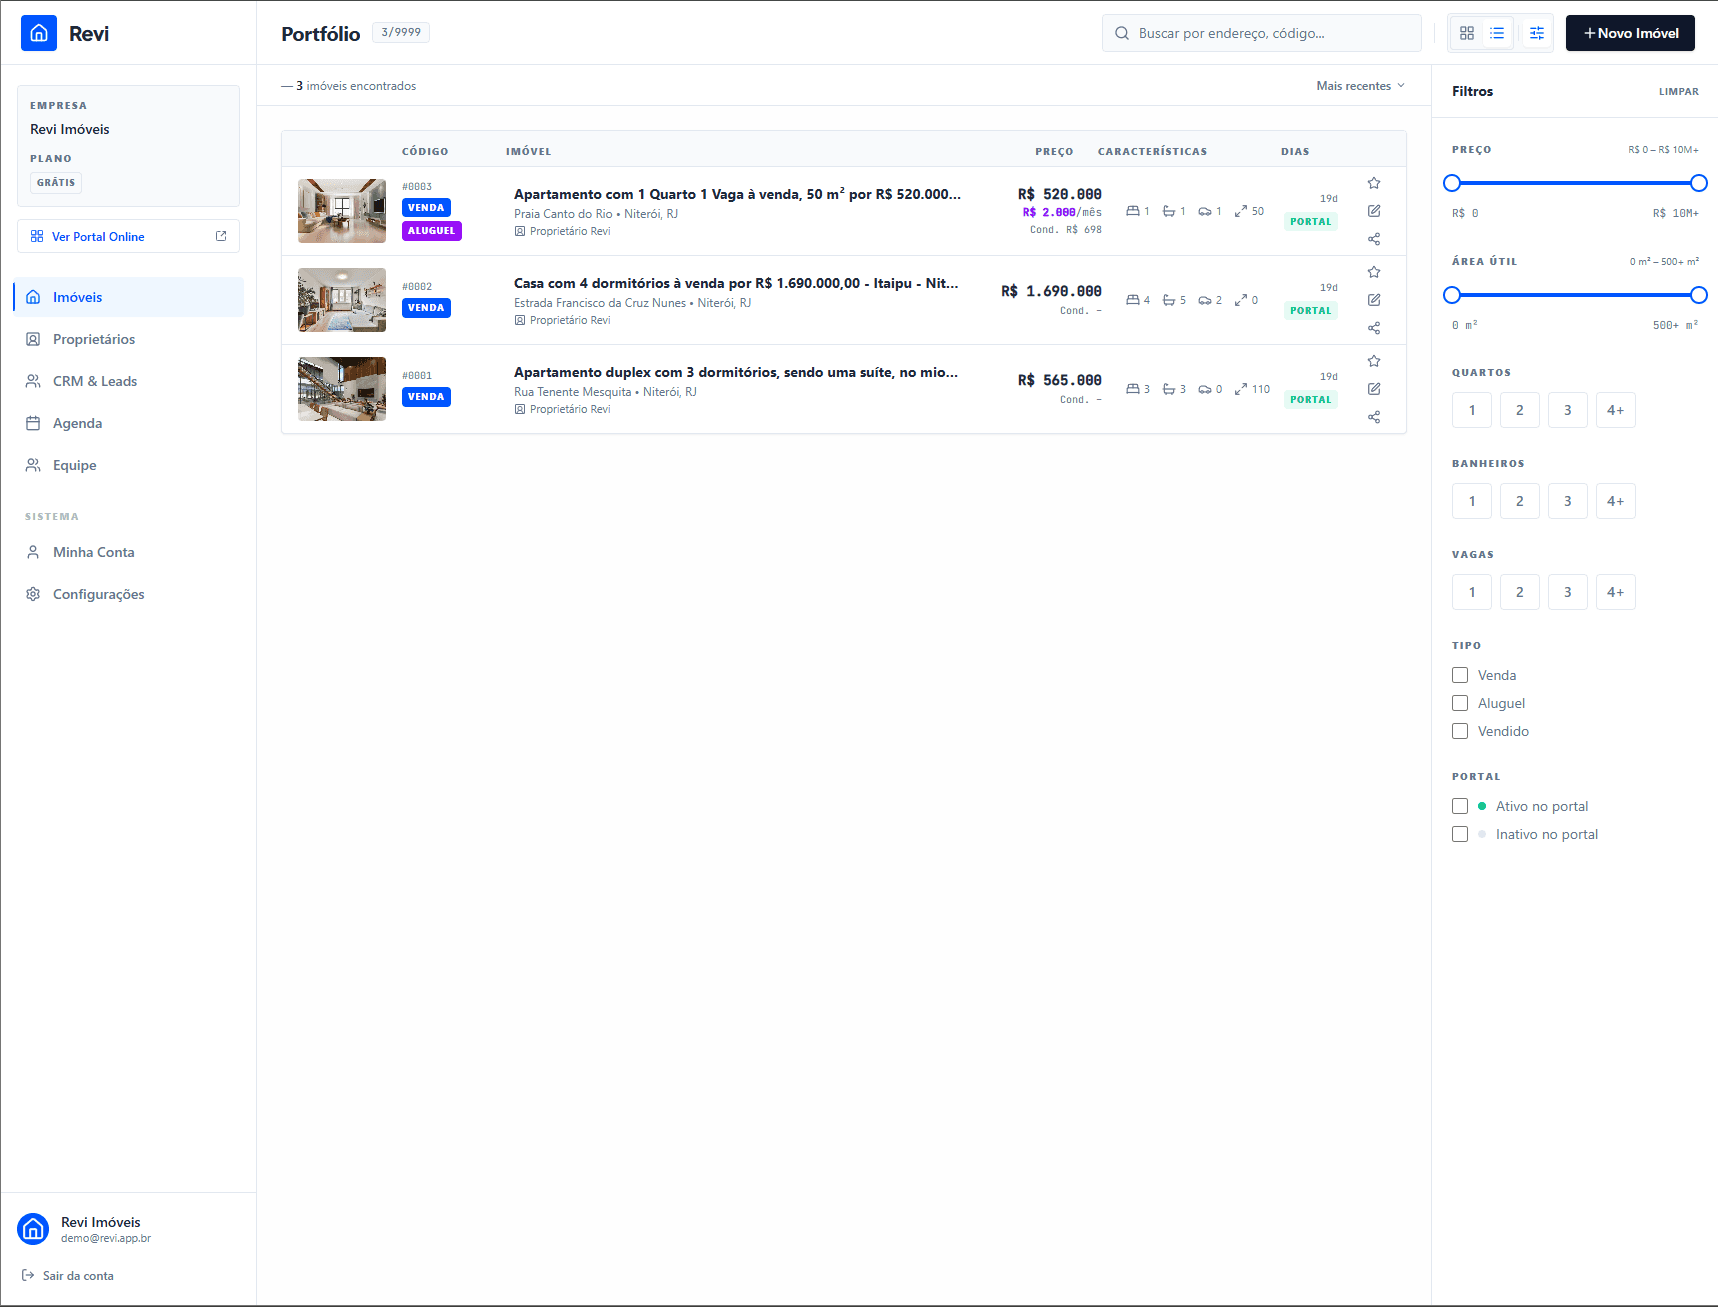Edit the Casa com 4 dormitórios listing
This screenshot has height=1307, width=1718.
(x=1374, y=299)
